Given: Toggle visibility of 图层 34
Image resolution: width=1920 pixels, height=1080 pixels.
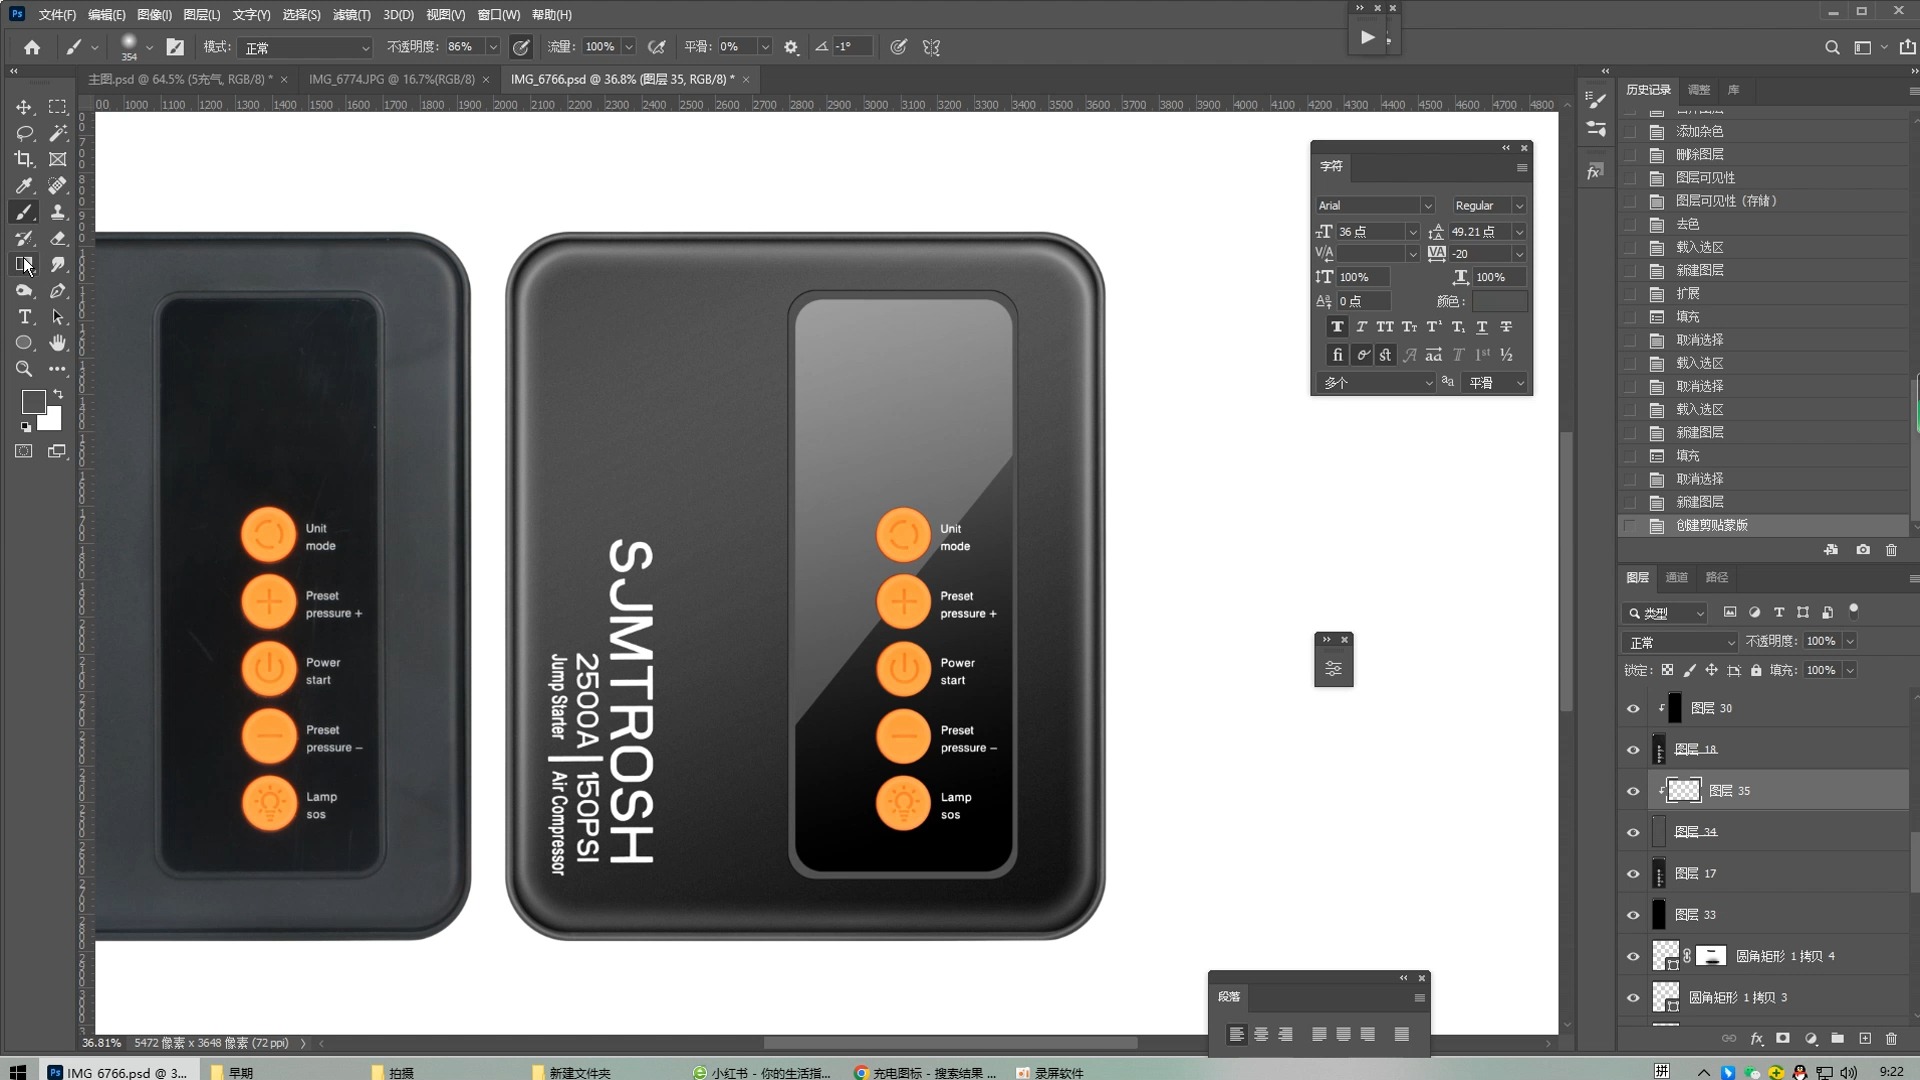Looking at the screenshot, I should pos(1633,833).
